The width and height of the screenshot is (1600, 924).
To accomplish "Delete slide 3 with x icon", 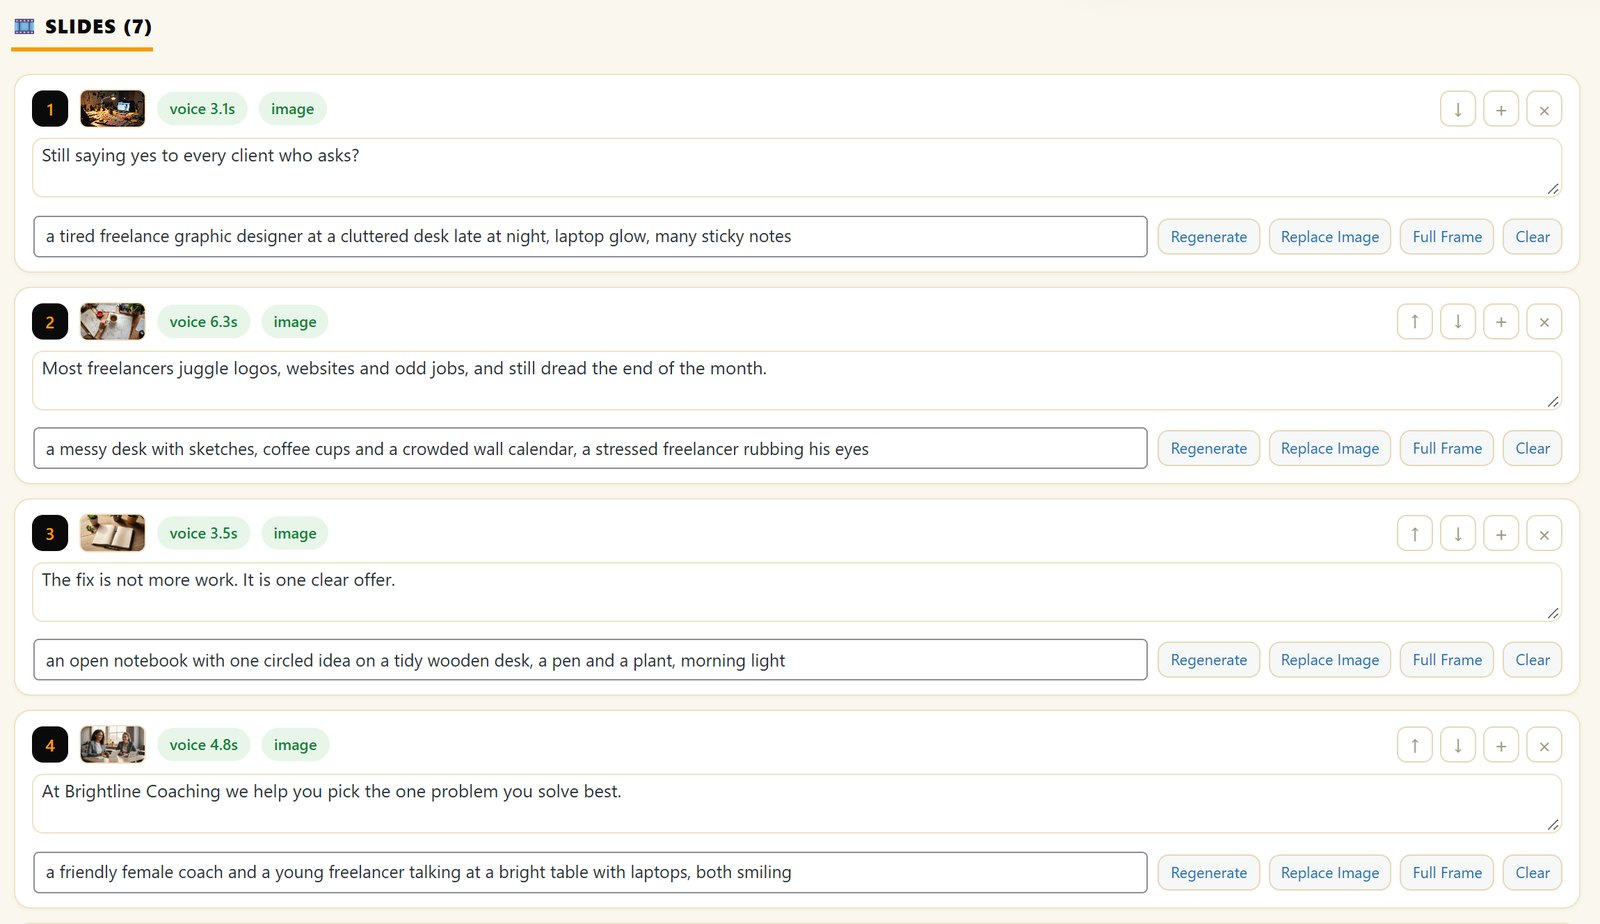I will (x=1544, y=533).
